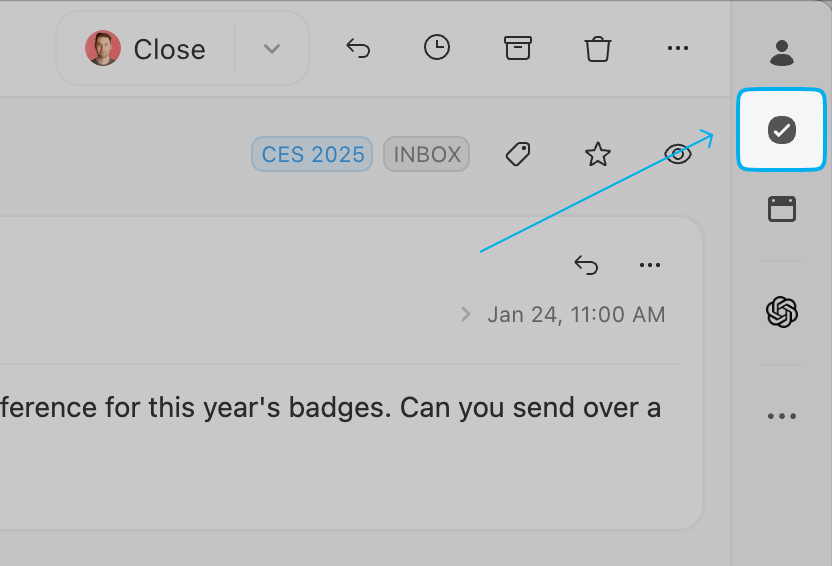This screenshot has height=566, width=832.
Task: Delete the conversation using the trash icon
Action: (x=597, y=48)
